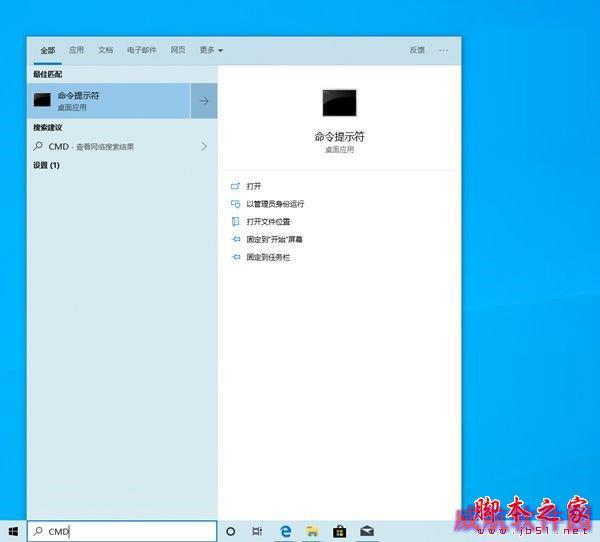Click the Cortana circle icon
This screenshot has height=542, width=600.
231,531
